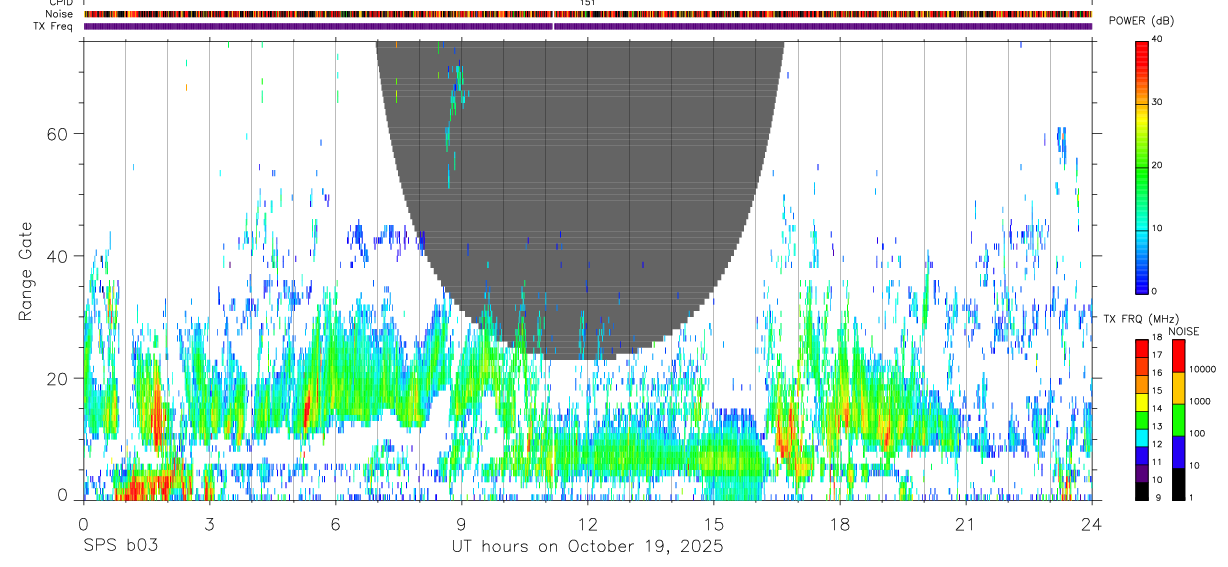This screenshot has height=567, width=1228.
Task: Click the 12 tick on the UT hours axis
Action: click(x=587, y=524)
